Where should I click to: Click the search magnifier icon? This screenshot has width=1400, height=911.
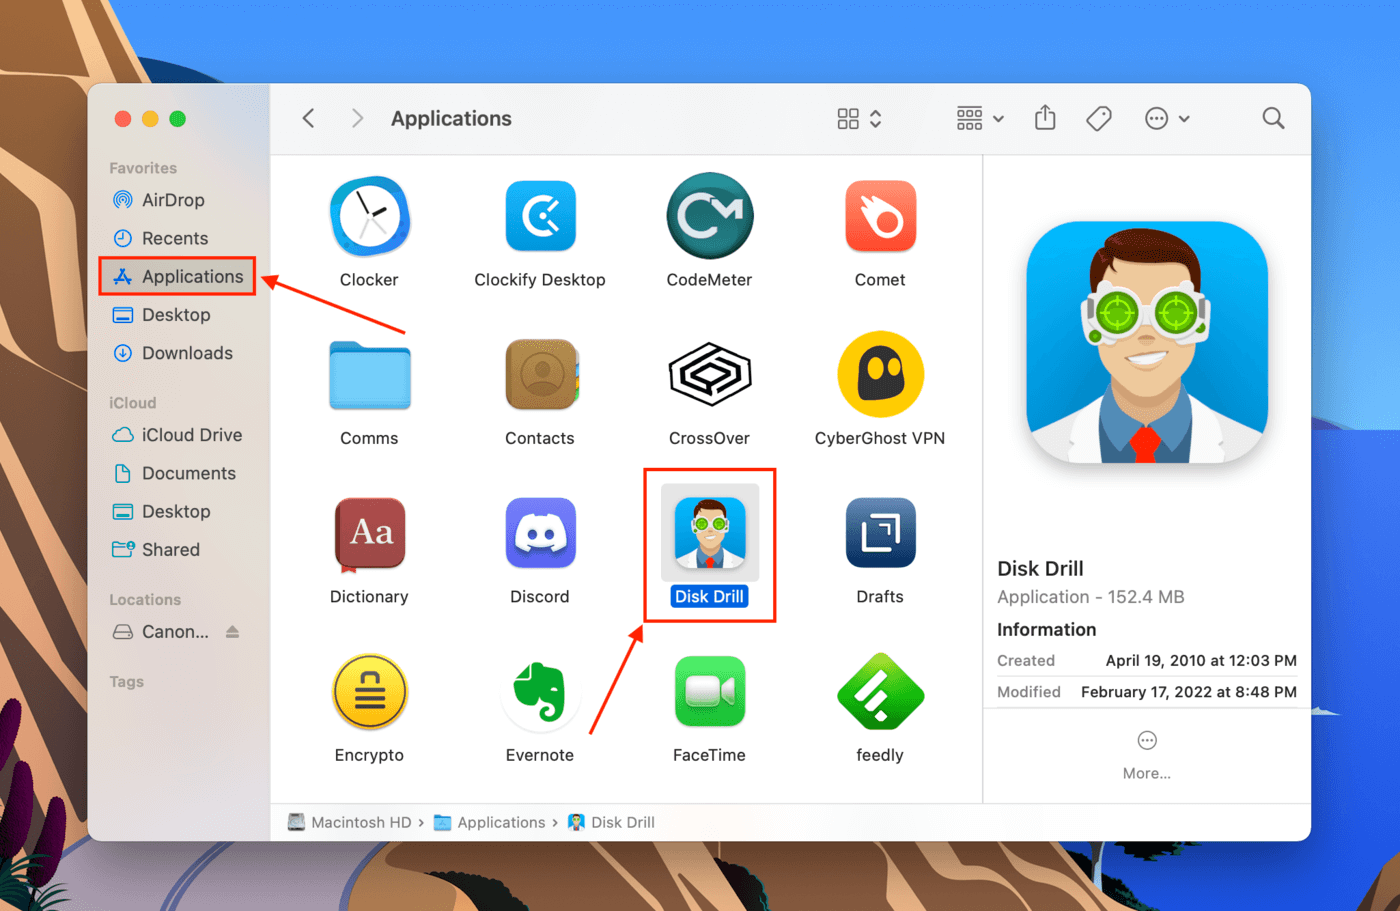[1273, 118]
